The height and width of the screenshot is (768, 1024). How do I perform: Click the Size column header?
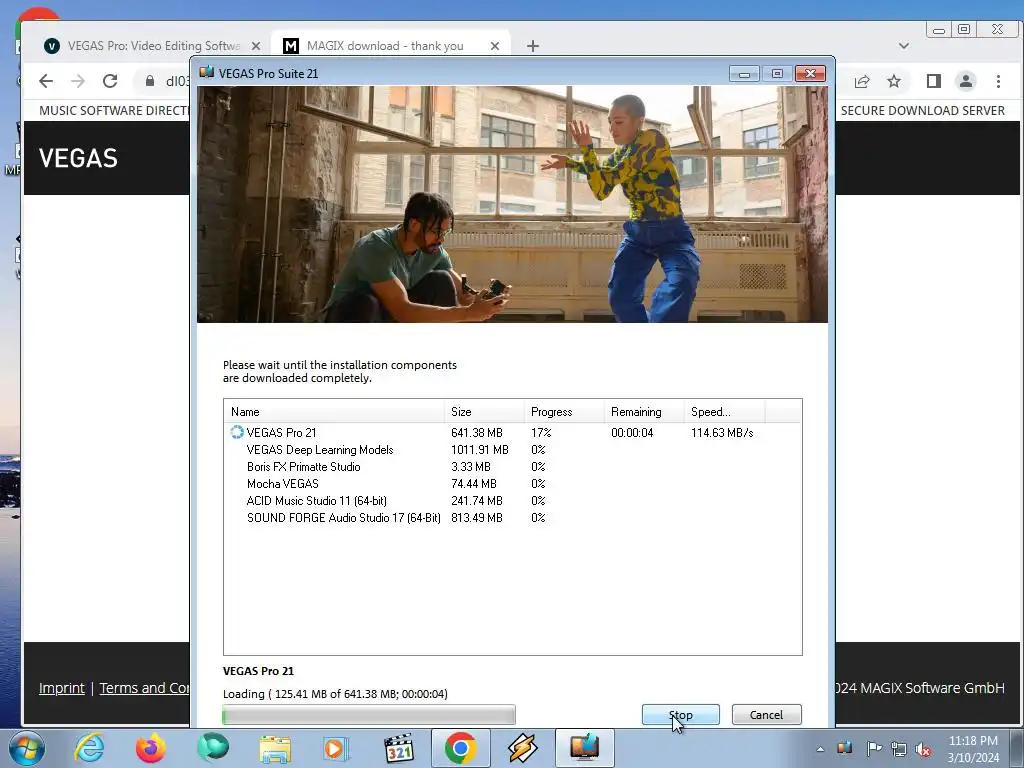click(484, 411)
